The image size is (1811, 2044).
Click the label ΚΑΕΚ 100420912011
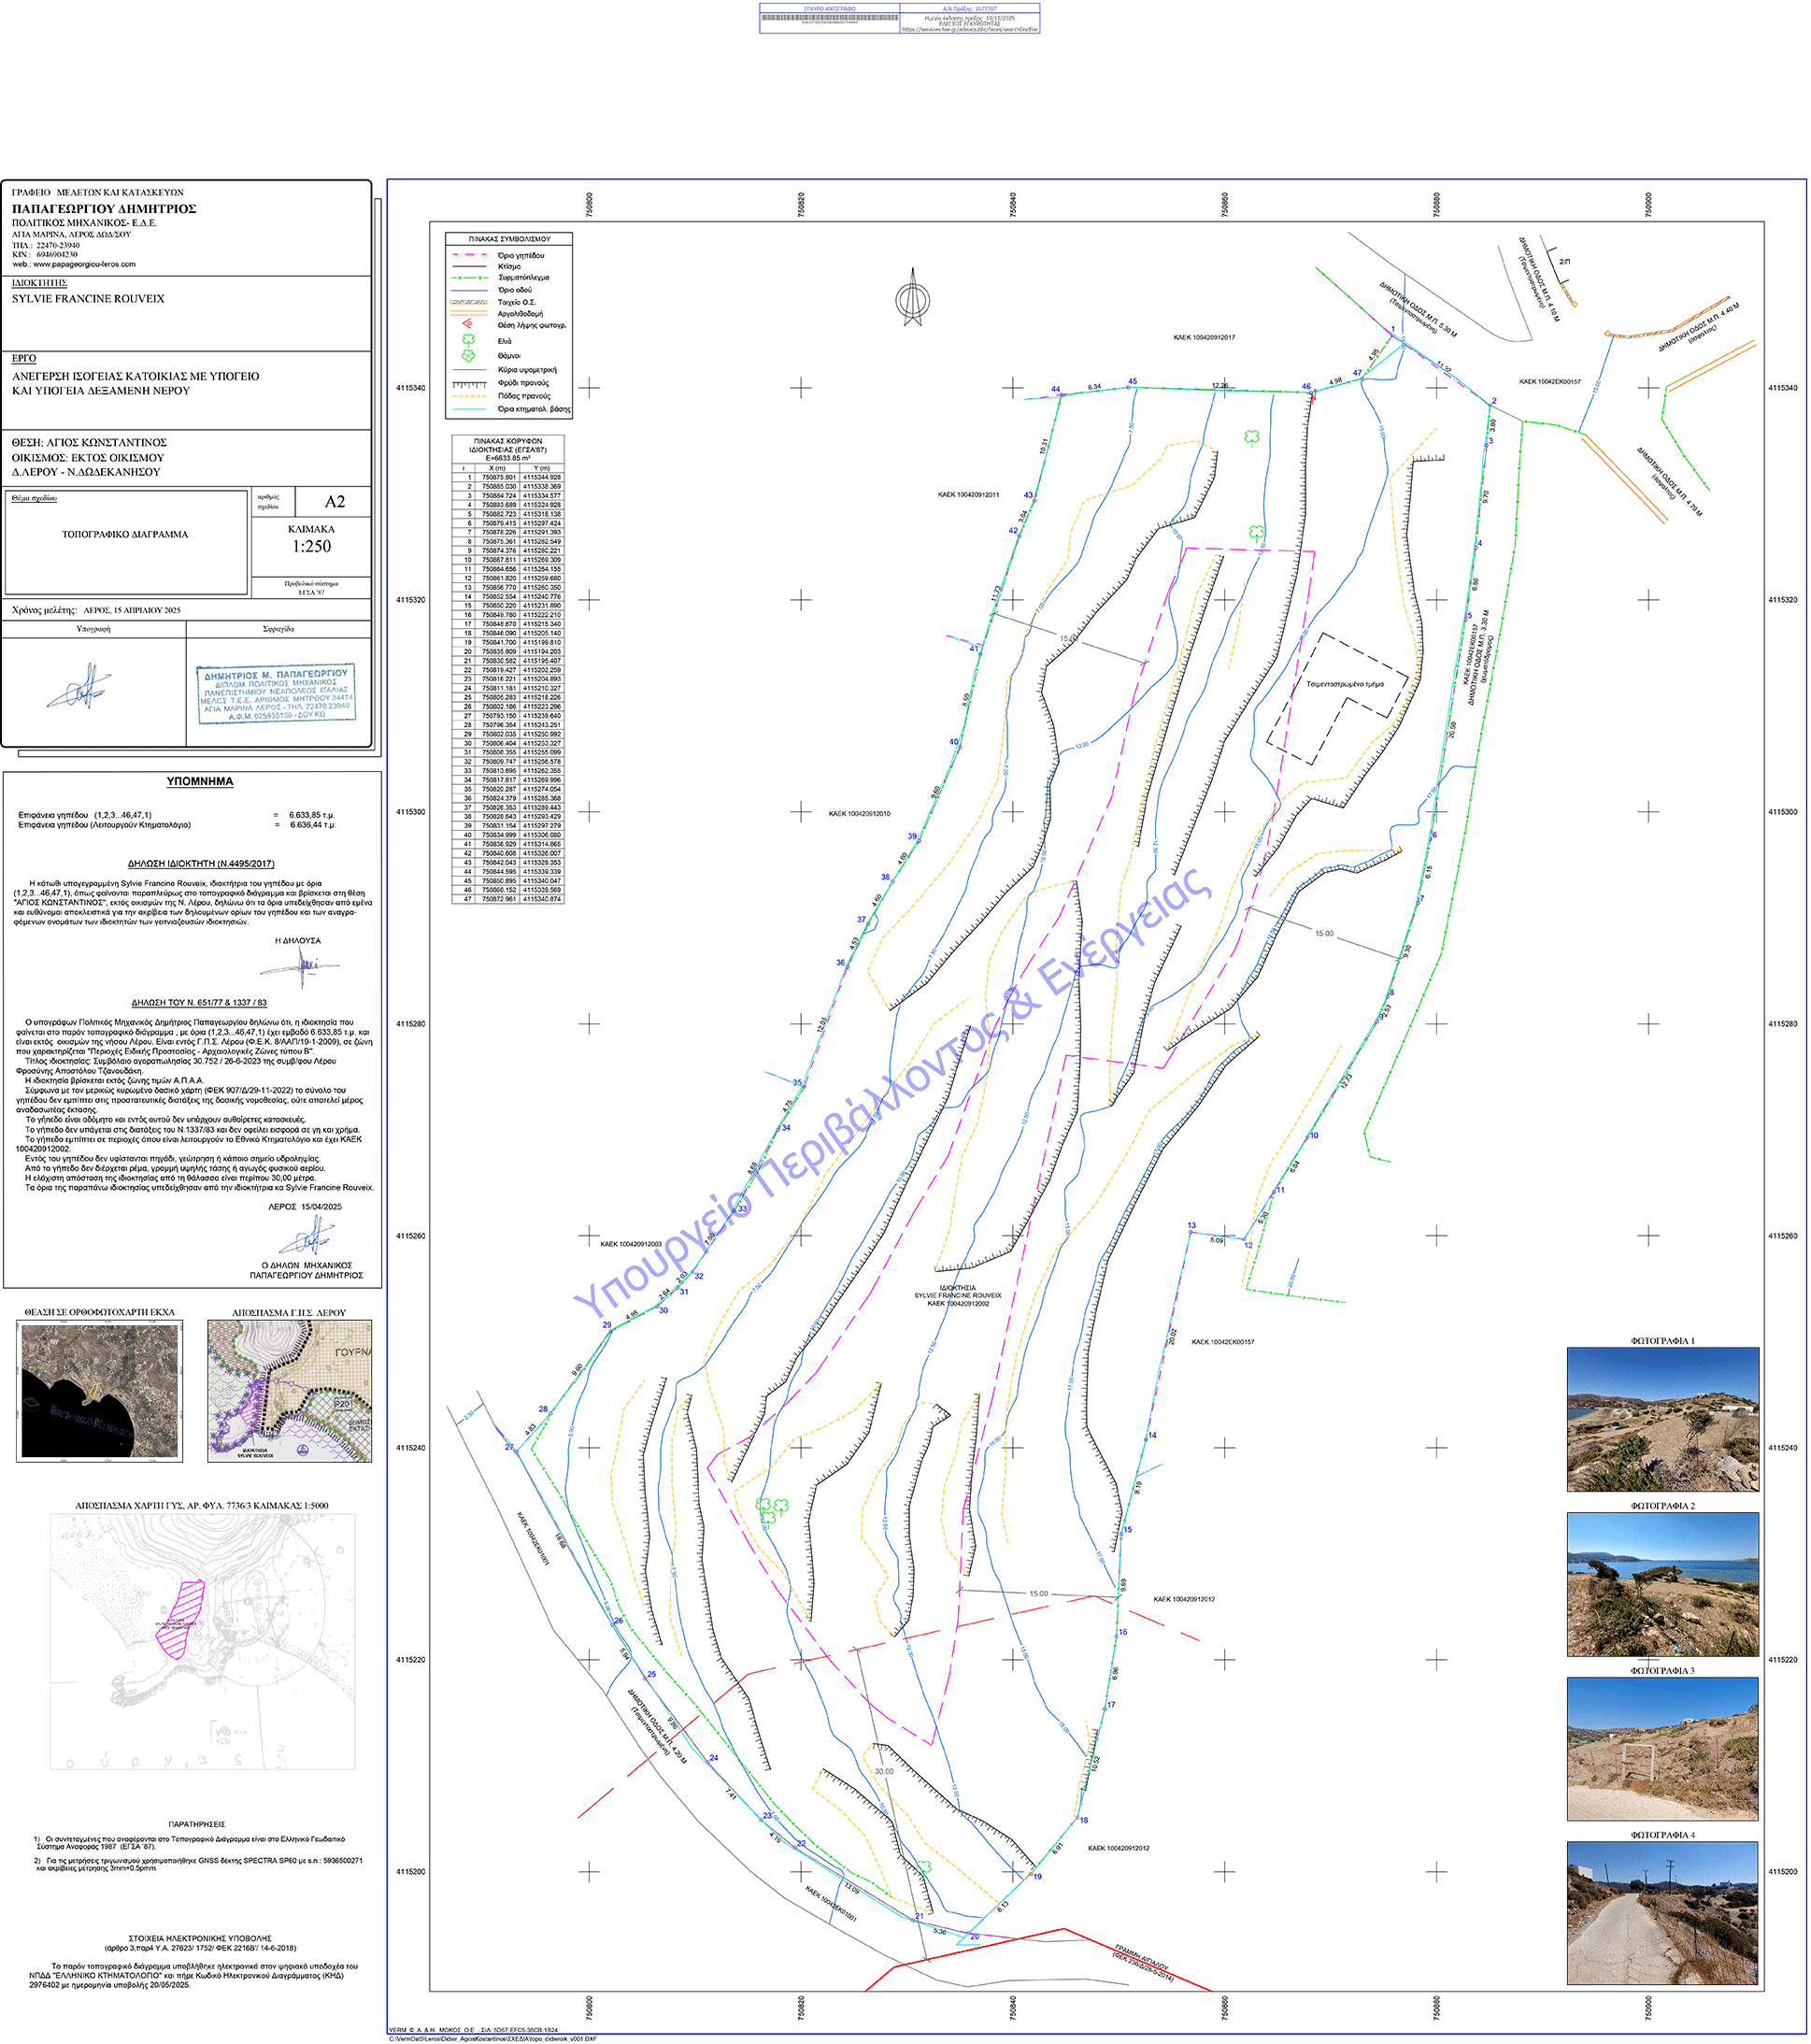click(968, 495)
